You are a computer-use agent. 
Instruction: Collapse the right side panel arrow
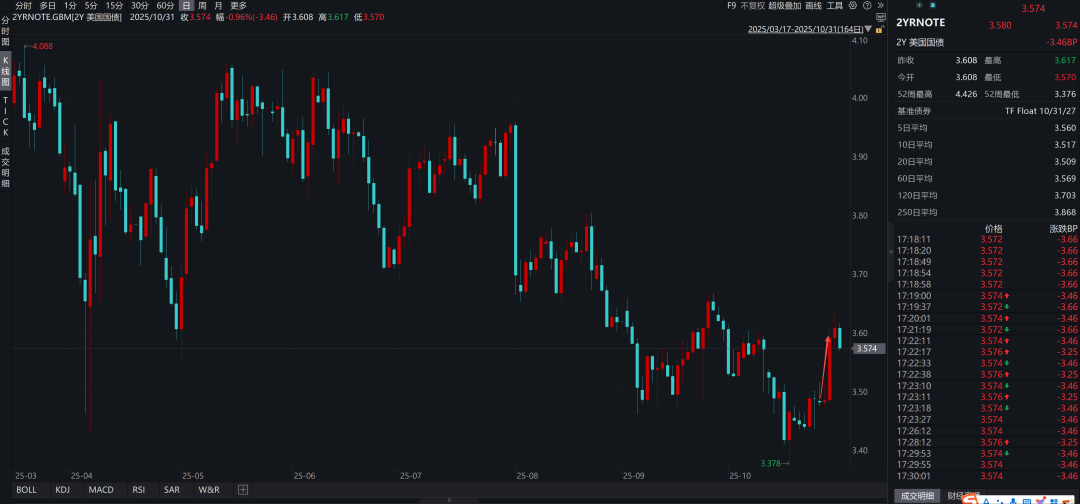pos(890,253)
